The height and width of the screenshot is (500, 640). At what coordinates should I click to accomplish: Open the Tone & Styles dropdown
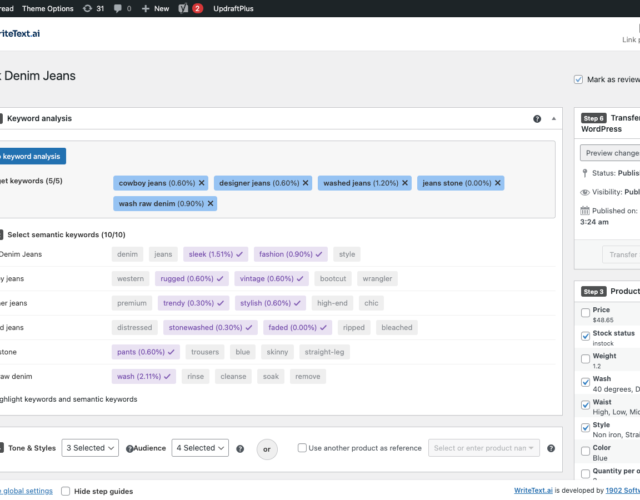pos(90,448)
